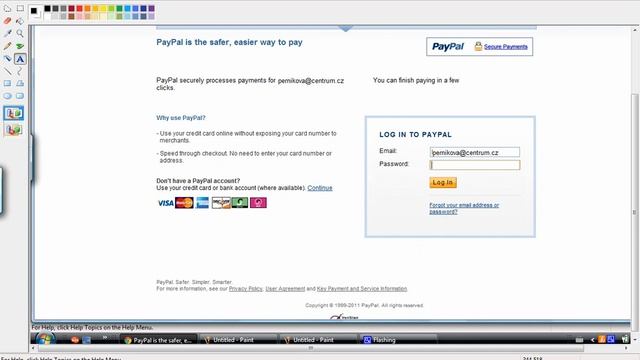Choose the dark green palette swatch
The height and width of the screenshot is (360, 640).
pyautogui.click(x=119, y=8)
